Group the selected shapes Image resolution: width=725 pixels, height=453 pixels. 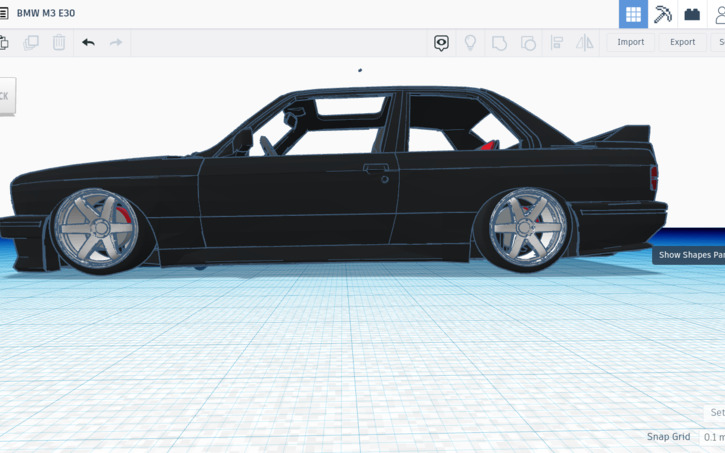(499, 43)
